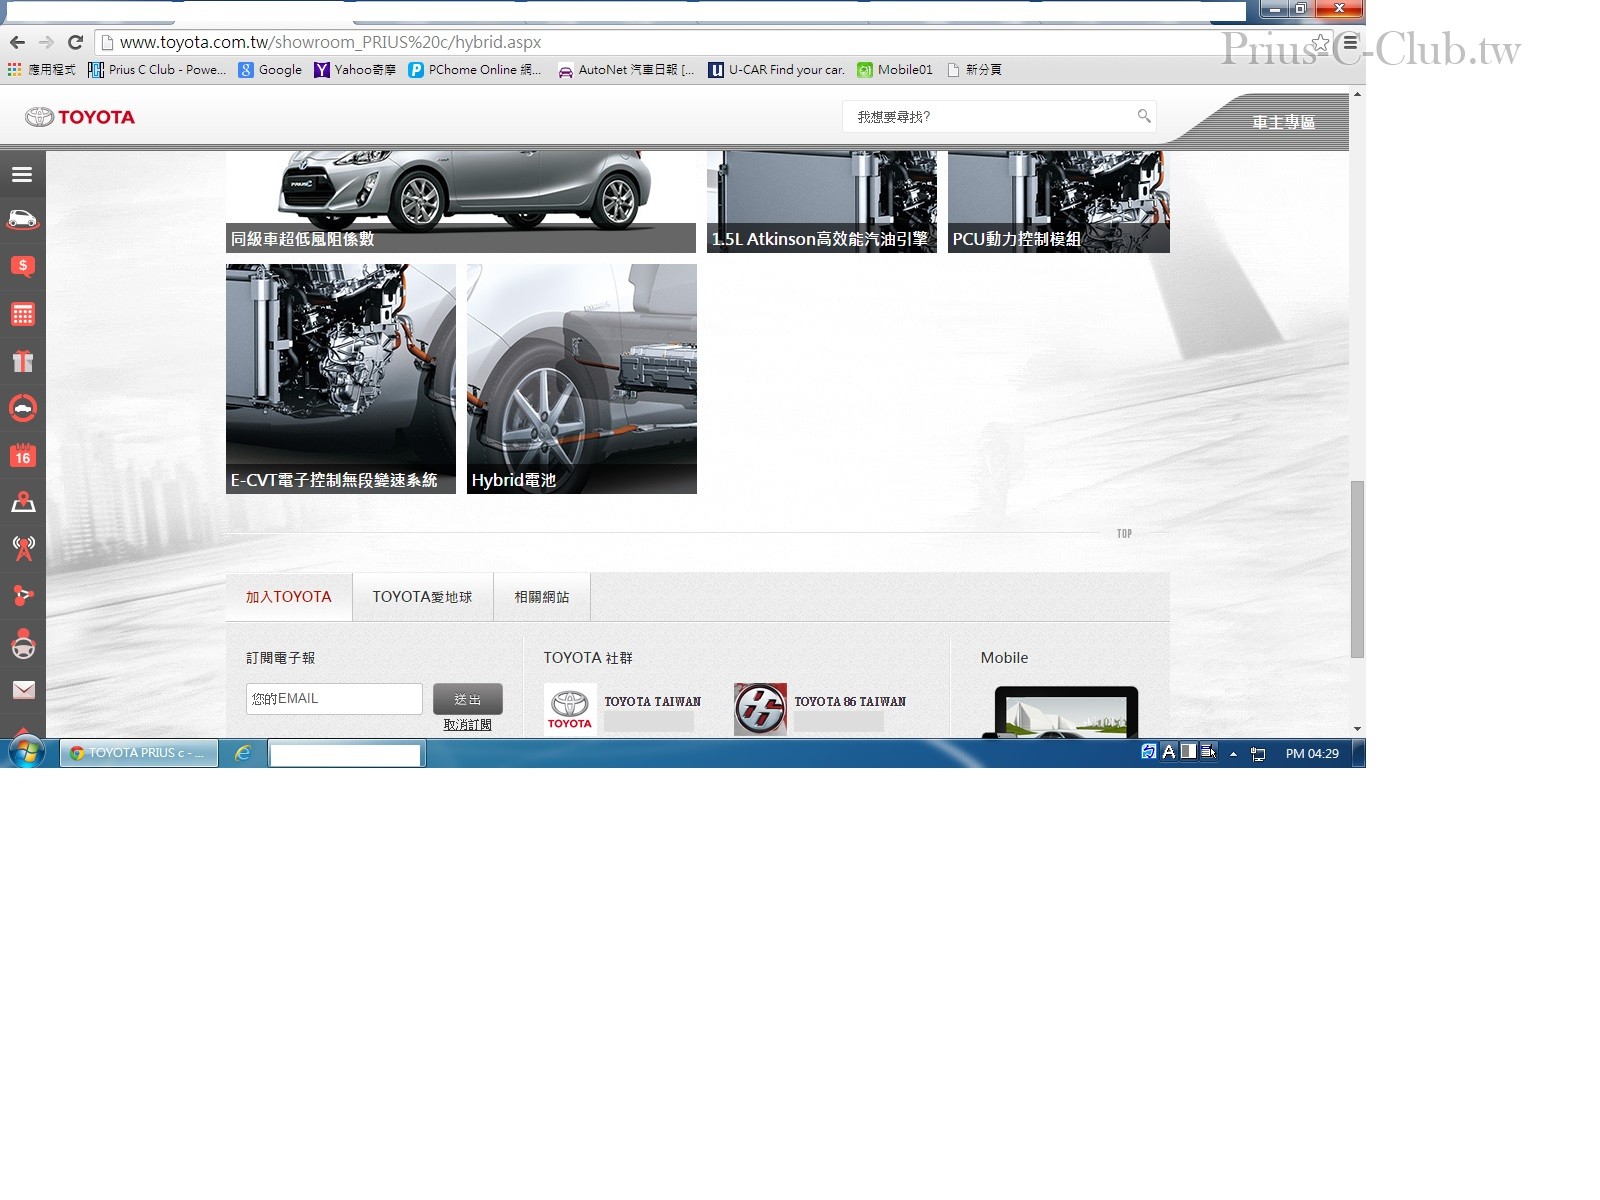Open the Yahoo奇摩 bookmark

[x=355, y=70]
